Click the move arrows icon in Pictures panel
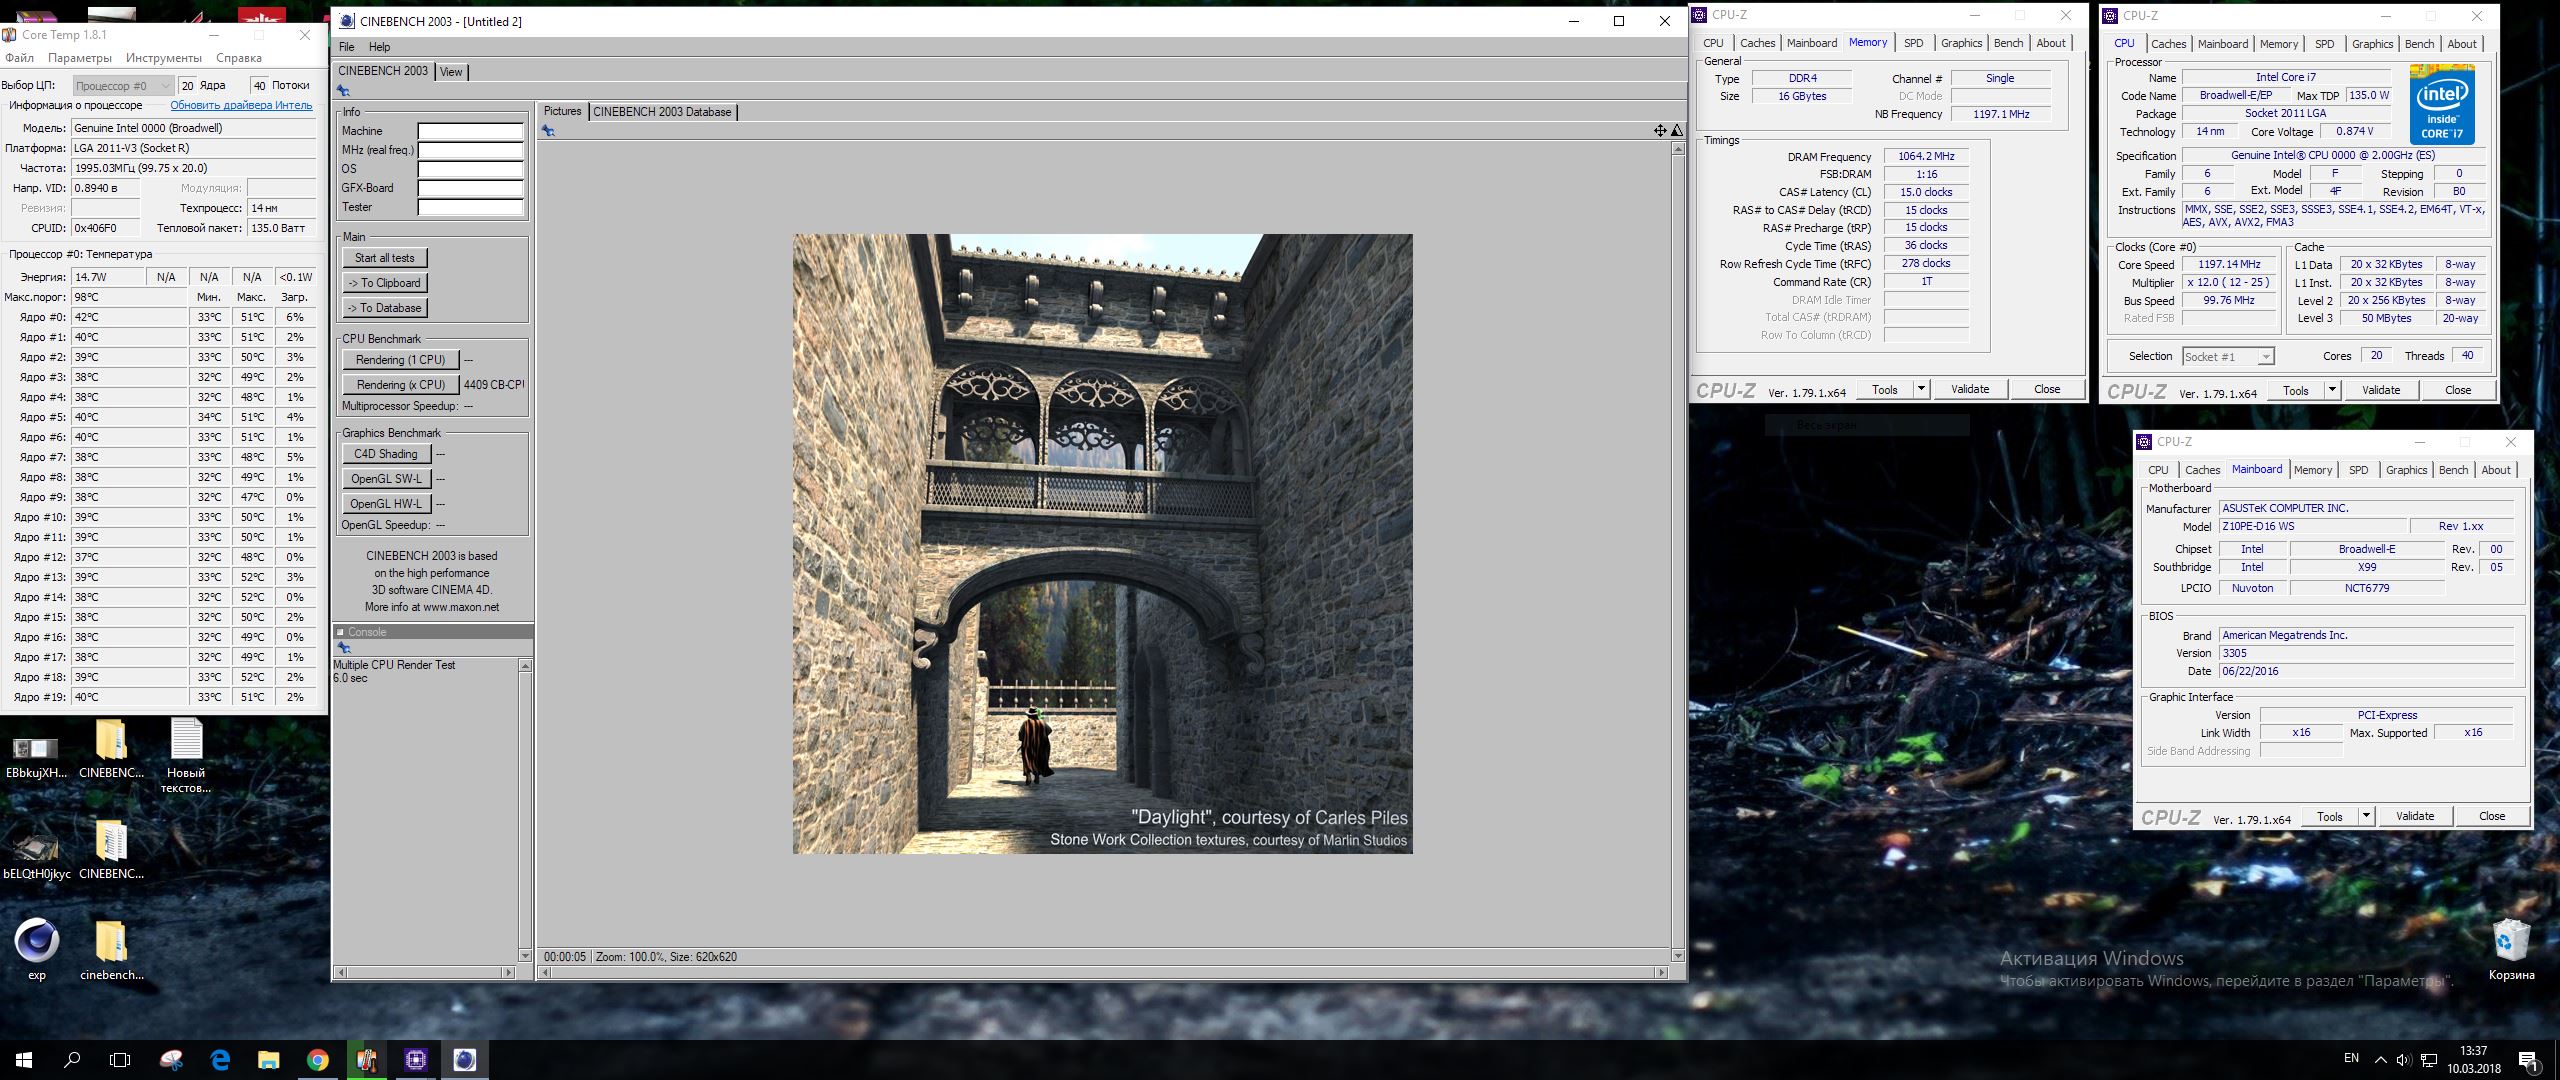This screenshot has width=2560, height=1080. pyautogui.click(x=1660, y=131)
